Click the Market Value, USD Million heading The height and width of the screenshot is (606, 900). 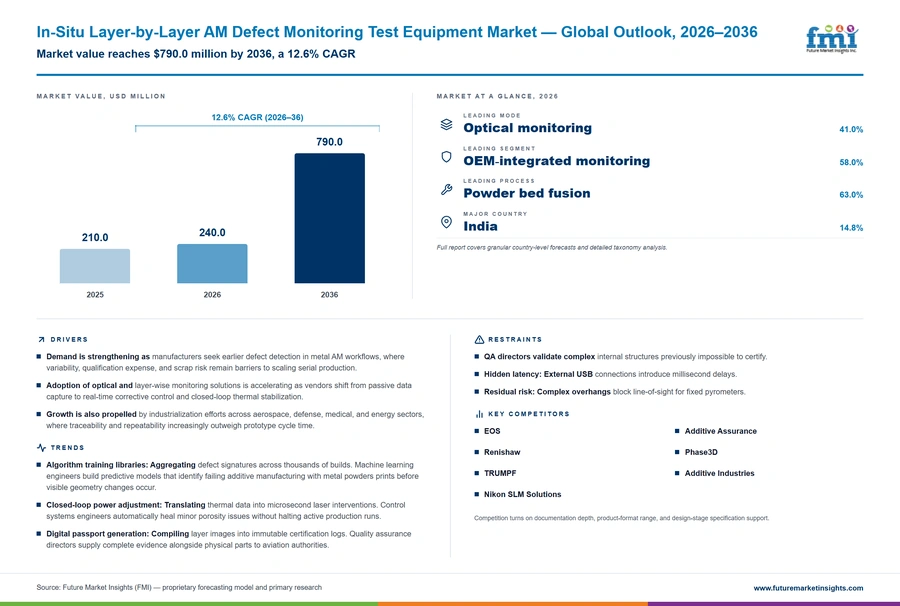[101, 96]
